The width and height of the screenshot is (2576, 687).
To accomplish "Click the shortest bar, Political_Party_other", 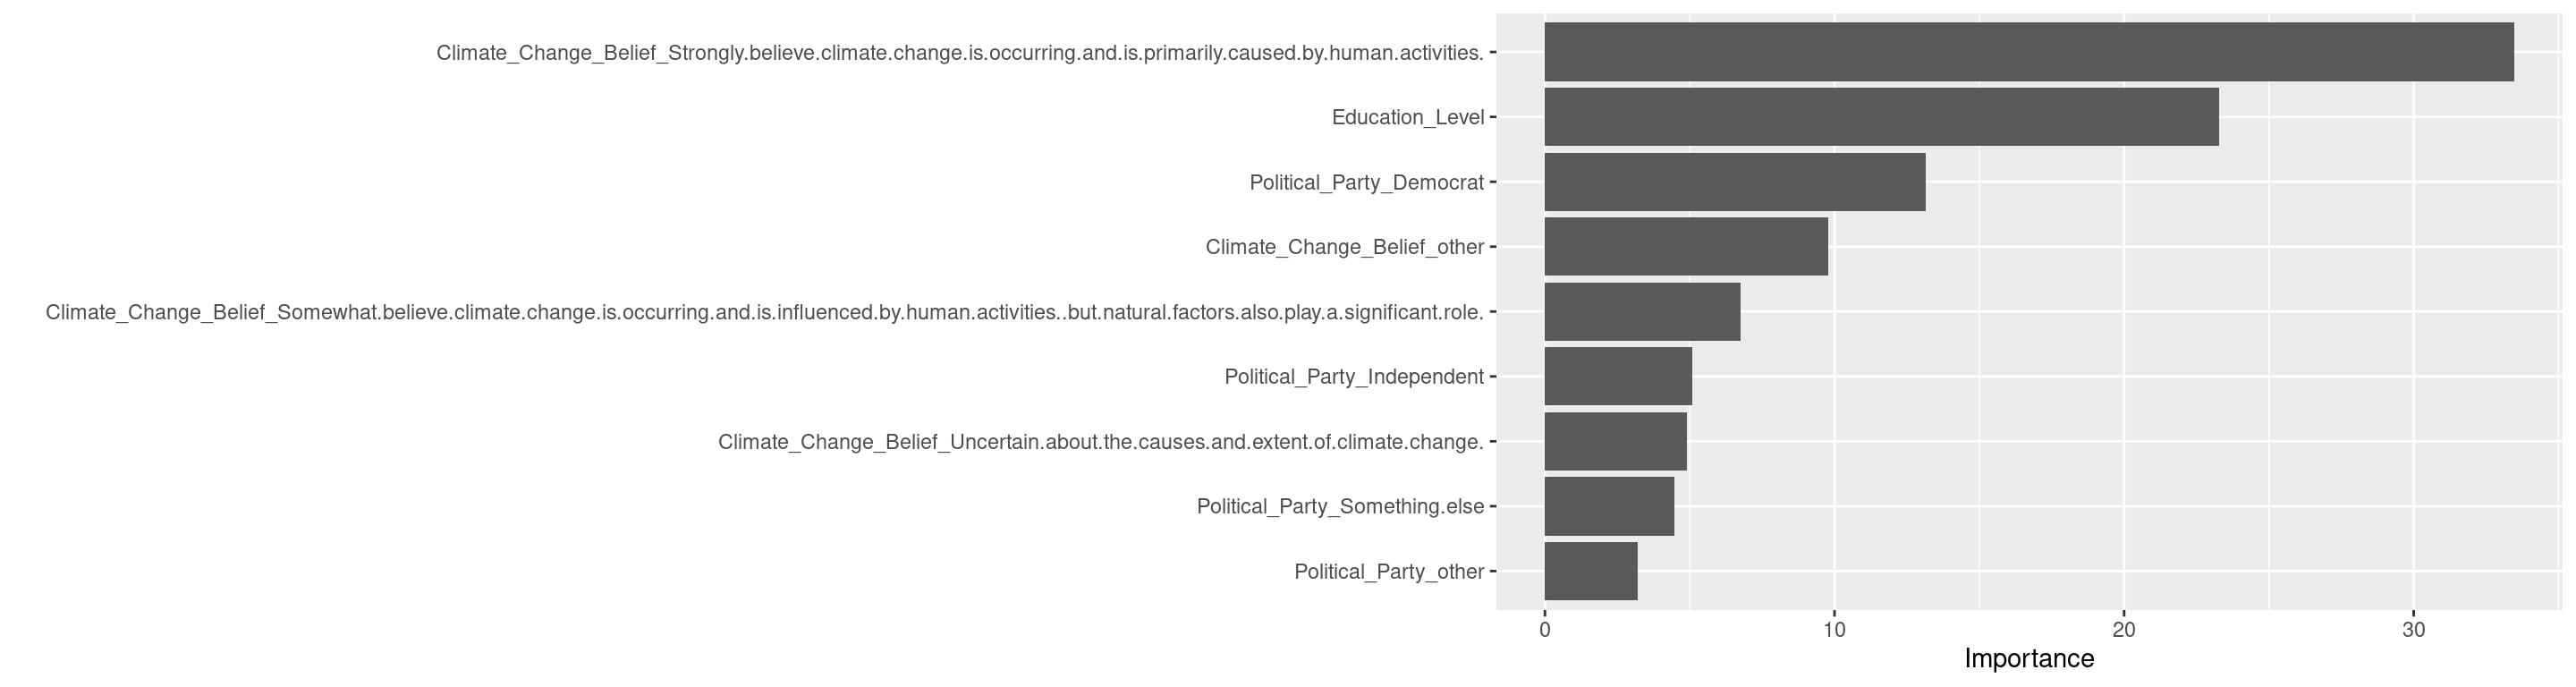I will coord(1591,572).
